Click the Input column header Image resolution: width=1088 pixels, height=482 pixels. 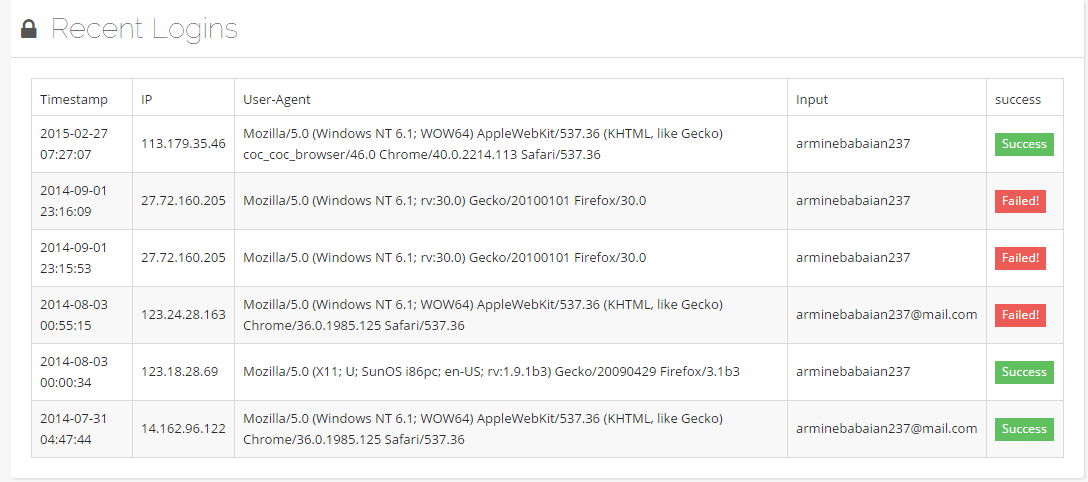tap(812, 99)
